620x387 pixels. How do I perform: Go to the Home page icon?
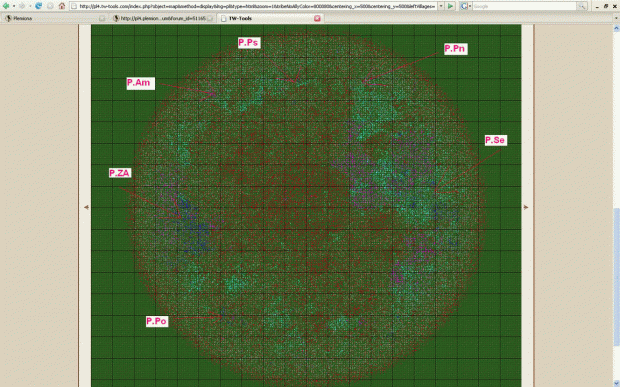[x=62, y=6]
